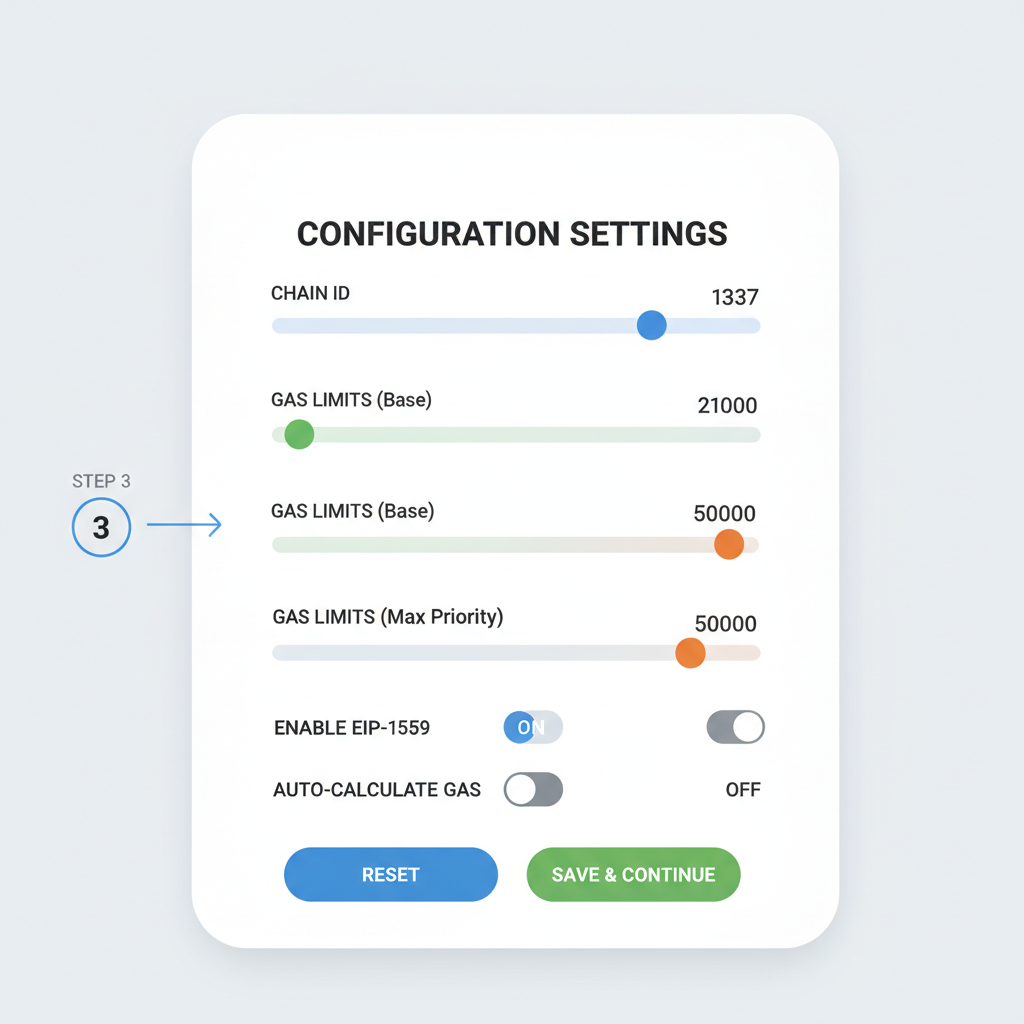Click the Enable EIP-1559 label
The image size is (1024, 1024).
click(351, 727)
